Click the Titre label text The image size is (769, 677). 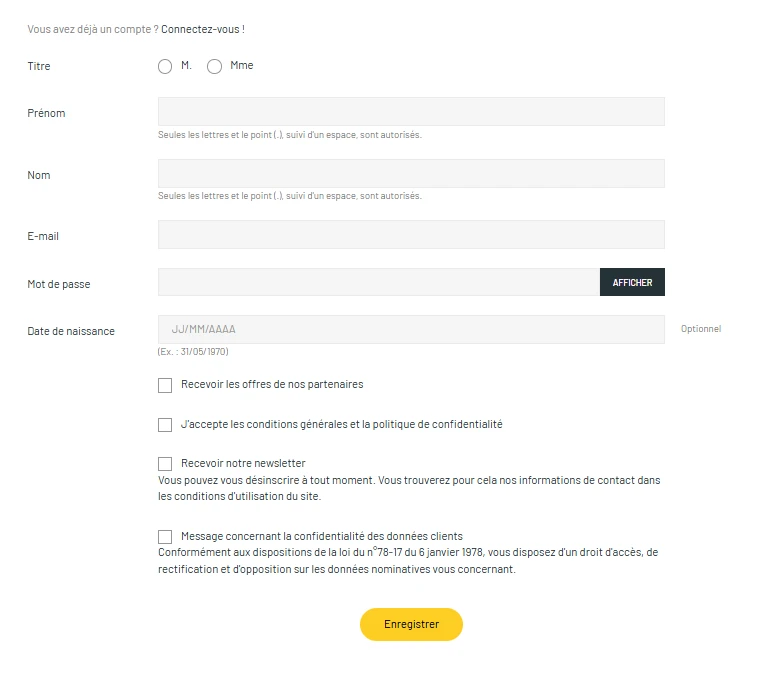click(39, 67)
